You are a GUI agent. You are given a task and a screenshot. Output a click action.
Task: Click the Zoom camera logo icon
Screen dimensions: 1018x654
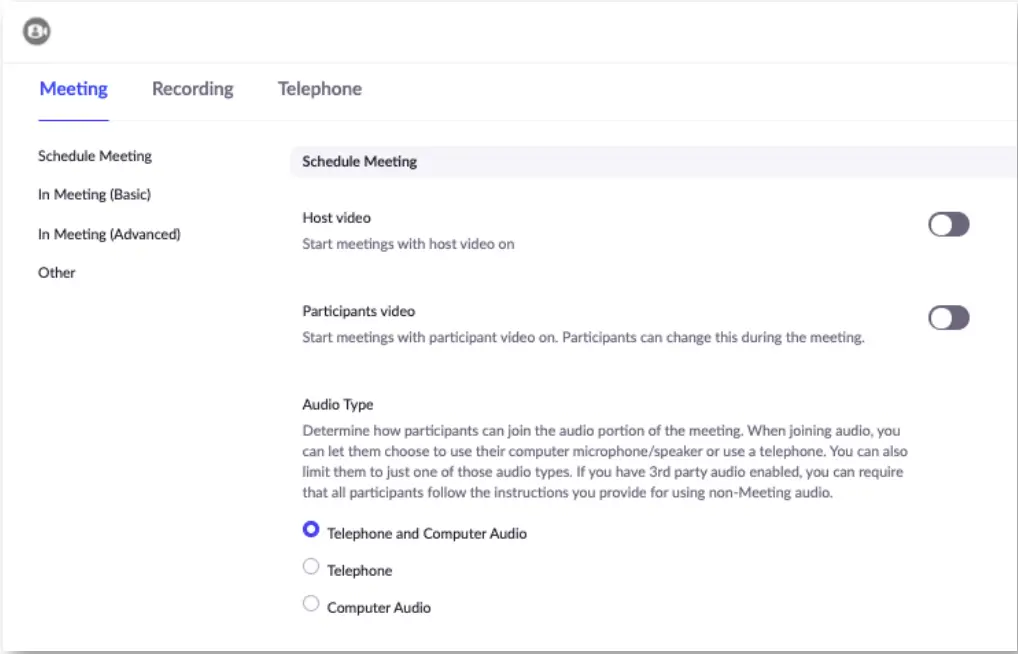(37, 32)
